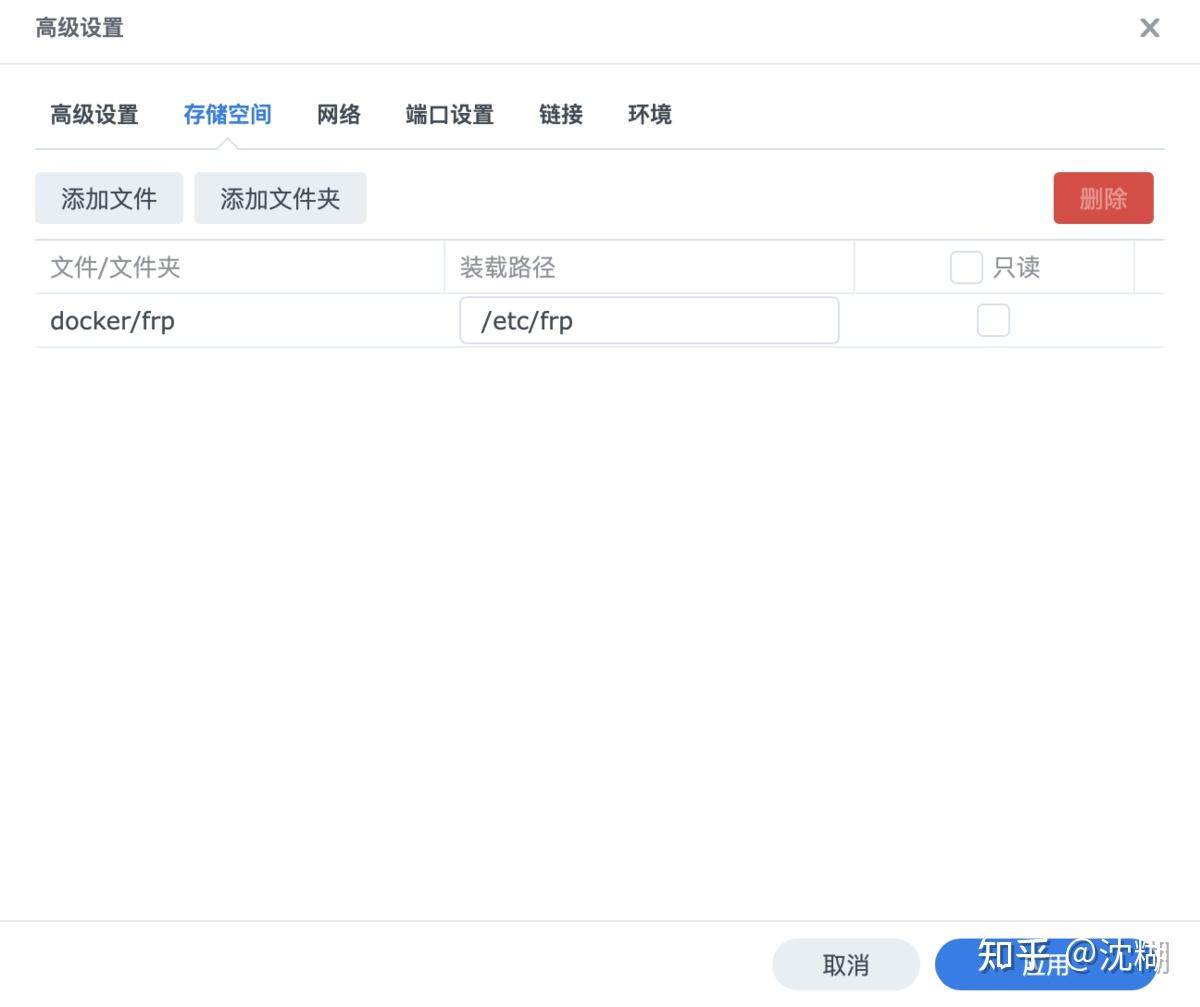The image size is (1200, 1007).
Task: Close the 高级设置 dialog
Action: (1149, 28)
